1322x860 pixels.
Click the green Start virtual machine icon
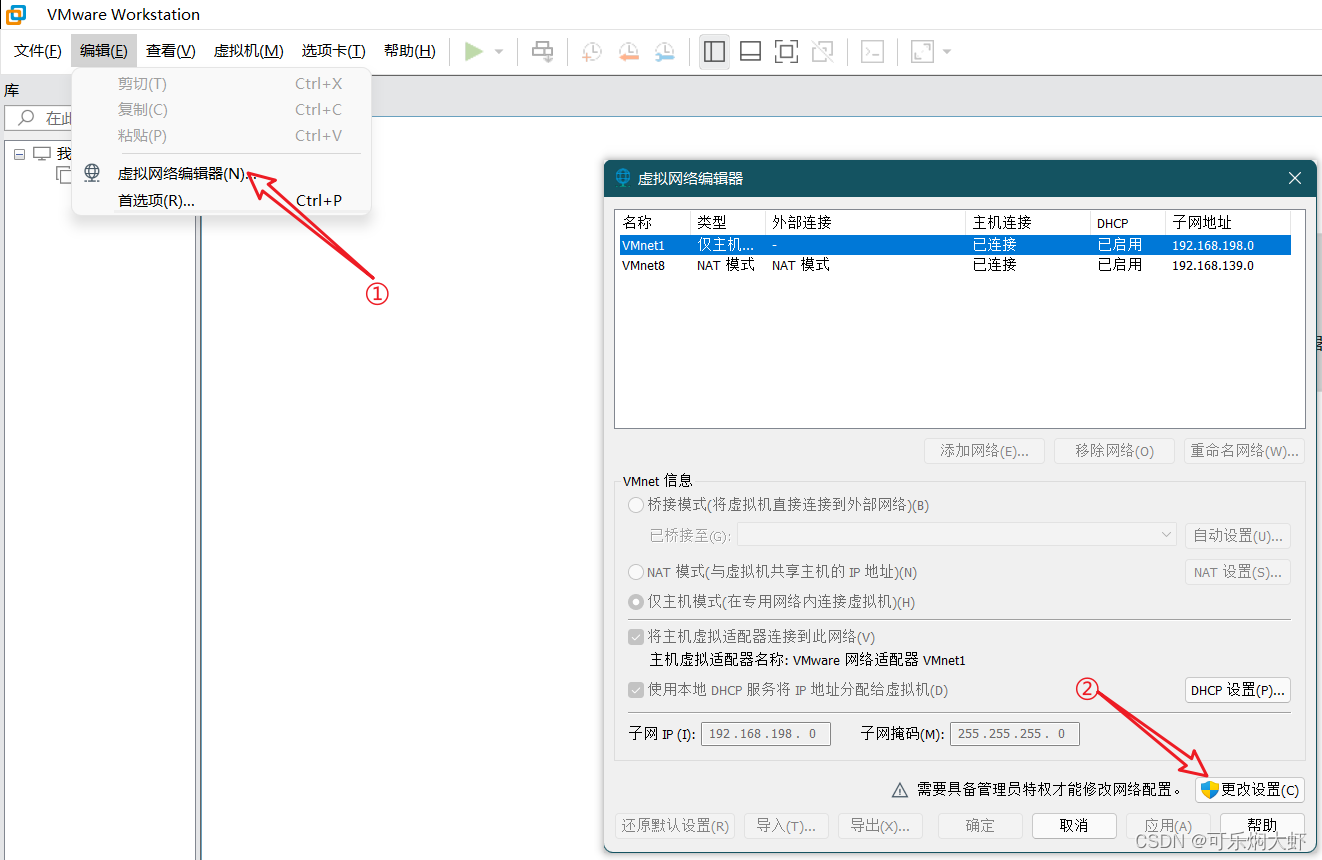[x=476, y=51]
